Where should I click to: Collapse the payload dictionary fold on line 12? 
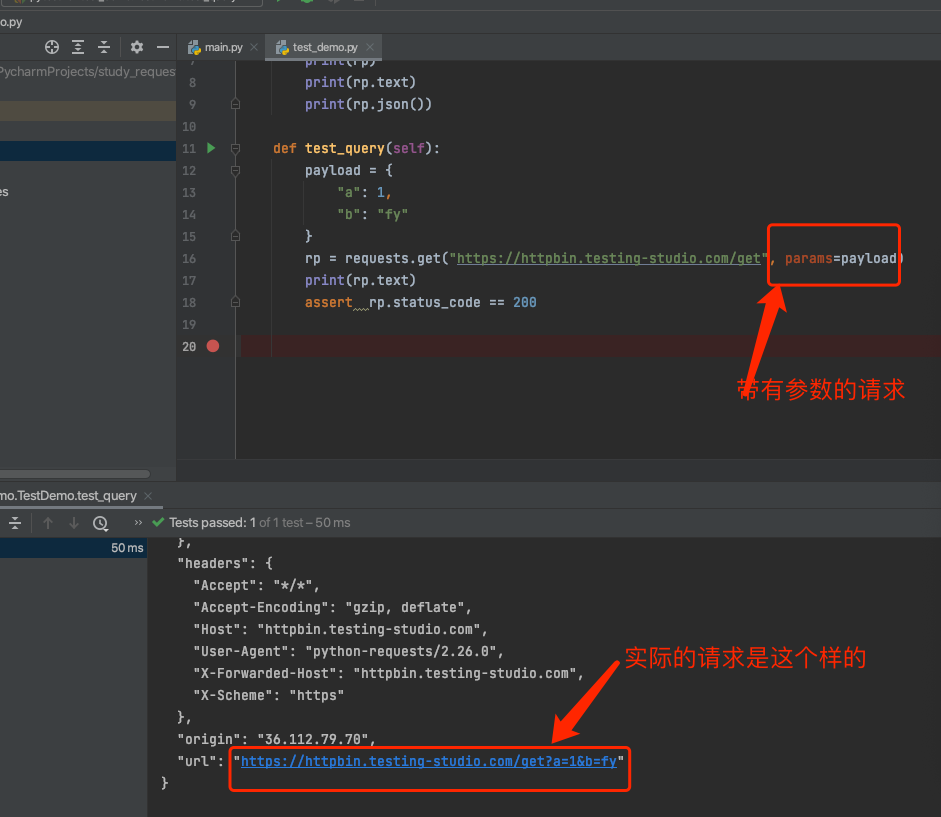coord(235,170)
